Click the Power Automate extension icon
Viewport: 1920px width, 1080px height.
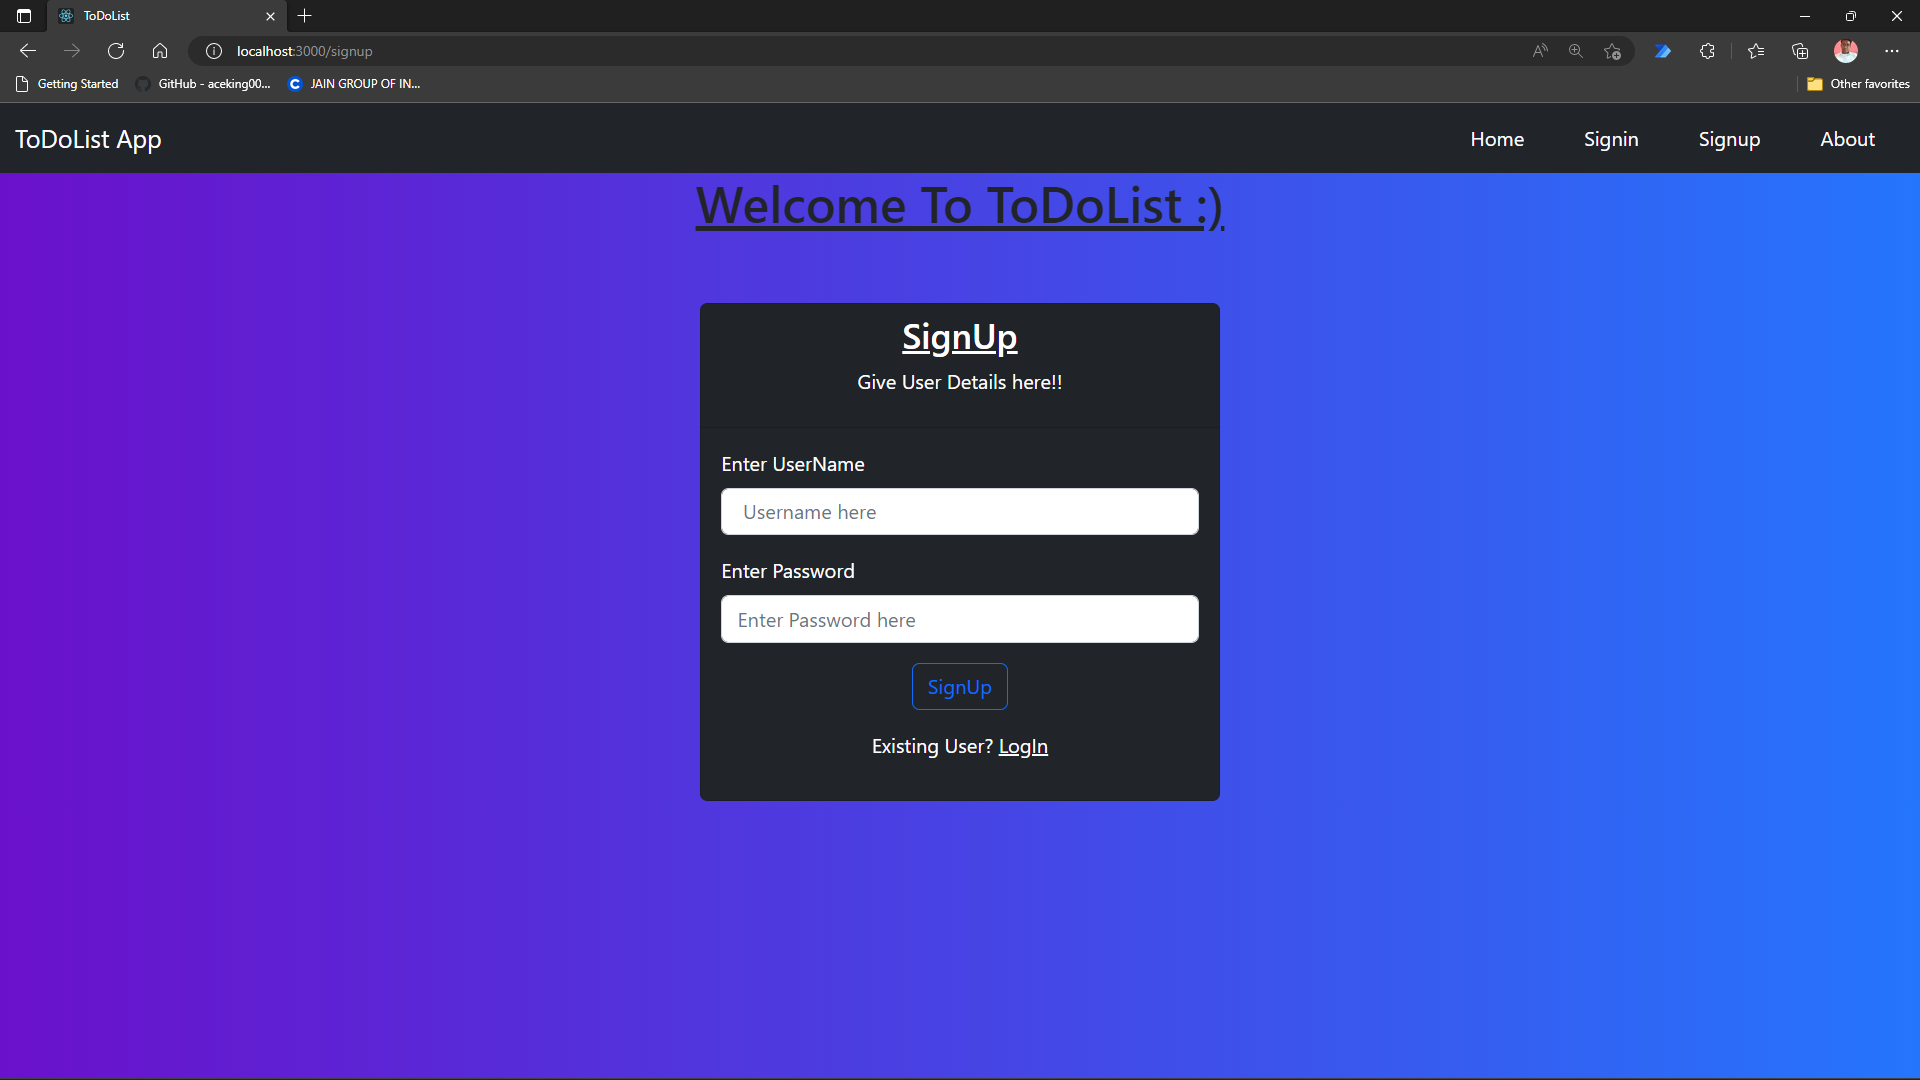click(1663, 50)
